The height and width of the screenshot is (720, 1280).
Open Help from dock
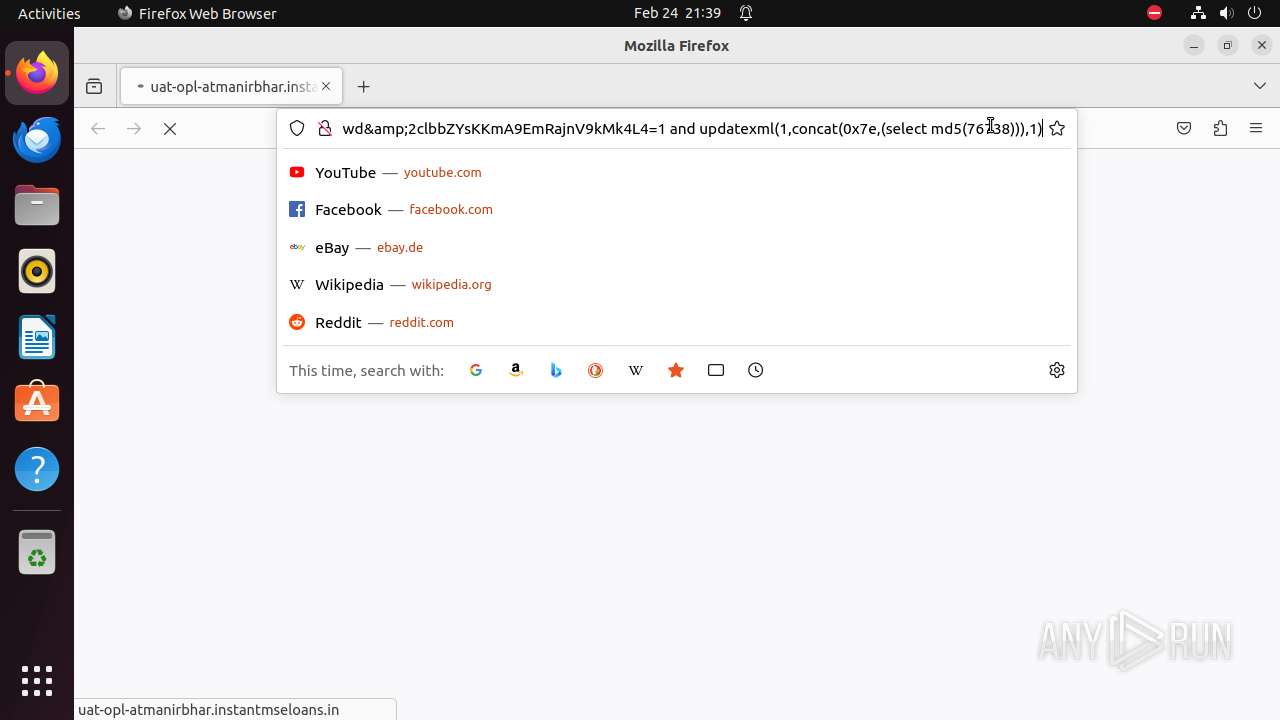tap(37, 469)
